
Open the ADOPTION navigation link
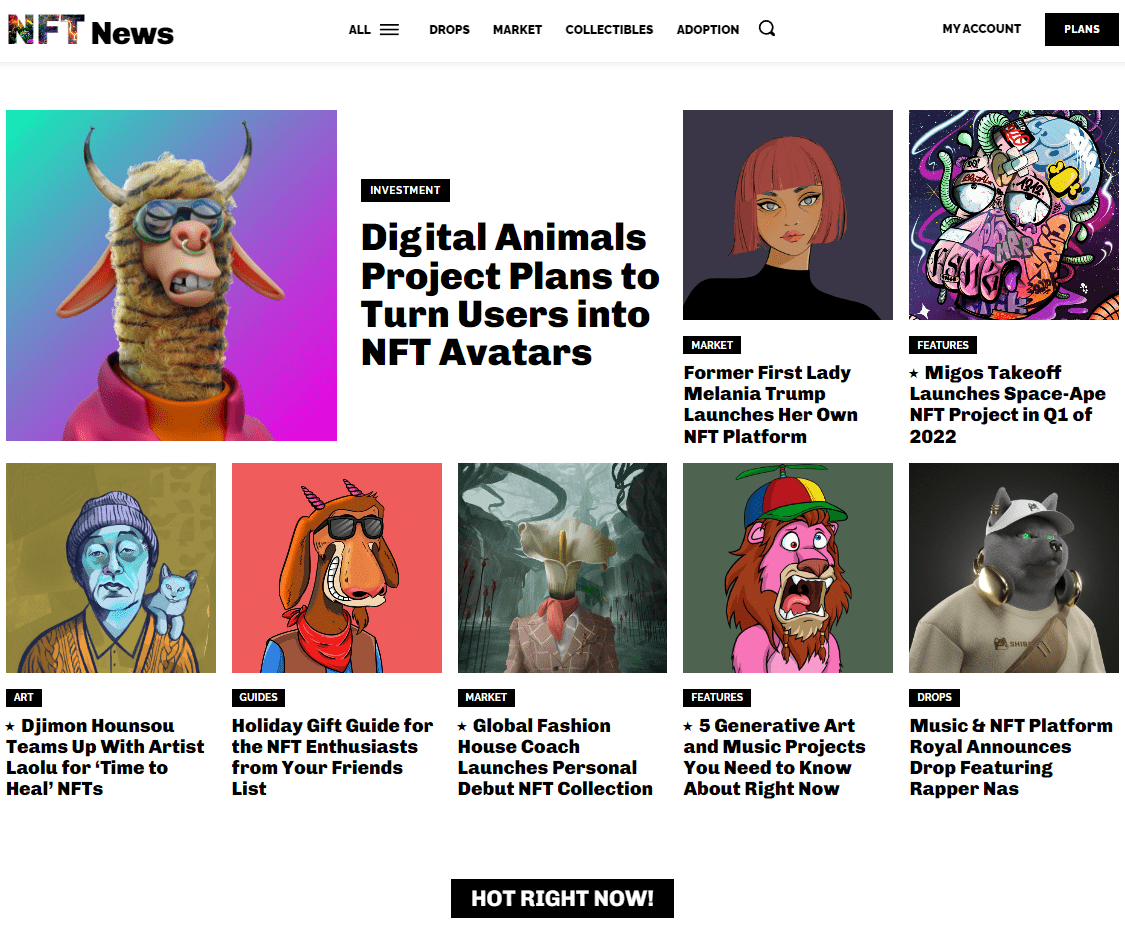click(x=707, y=30)
